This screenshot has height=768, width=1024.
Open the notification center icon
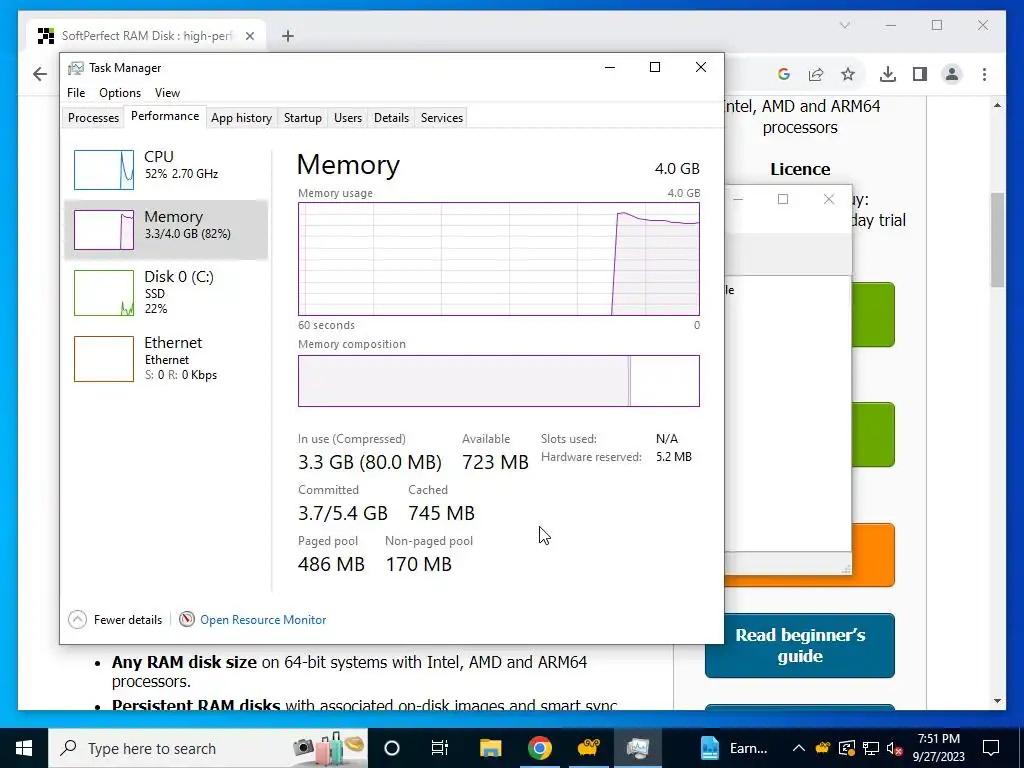coord(991,748)
